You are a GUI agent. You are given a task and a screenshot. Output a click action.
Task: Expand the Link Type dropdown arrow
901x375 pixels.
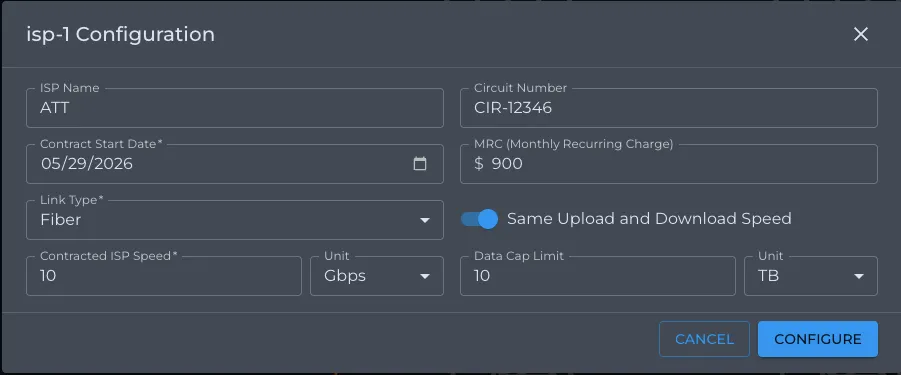[425, 220]
